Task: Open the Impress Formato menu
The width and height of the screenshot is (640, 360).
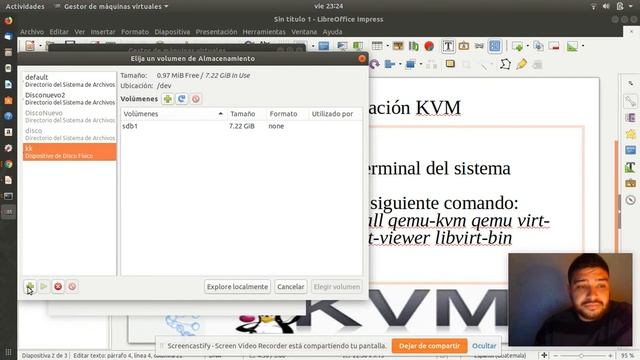Action: coord(135,32)
